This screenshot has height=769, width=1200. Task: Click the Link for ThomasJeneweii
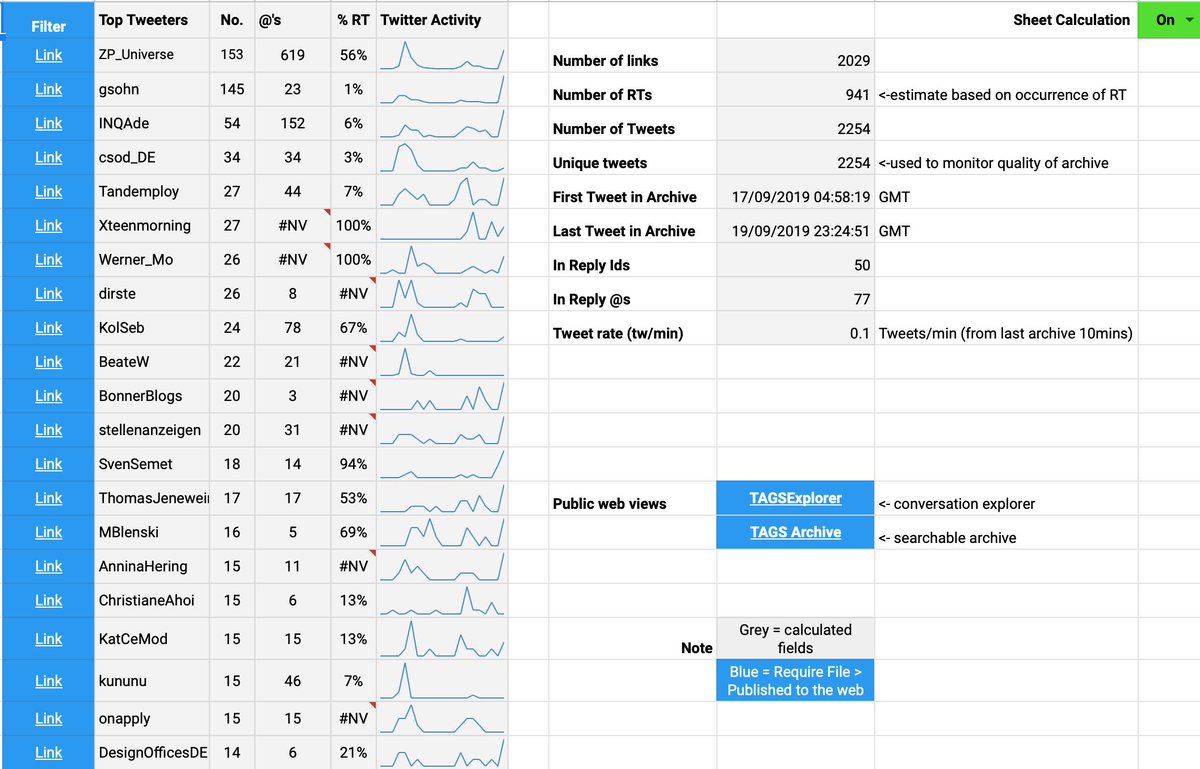(48, 497)
